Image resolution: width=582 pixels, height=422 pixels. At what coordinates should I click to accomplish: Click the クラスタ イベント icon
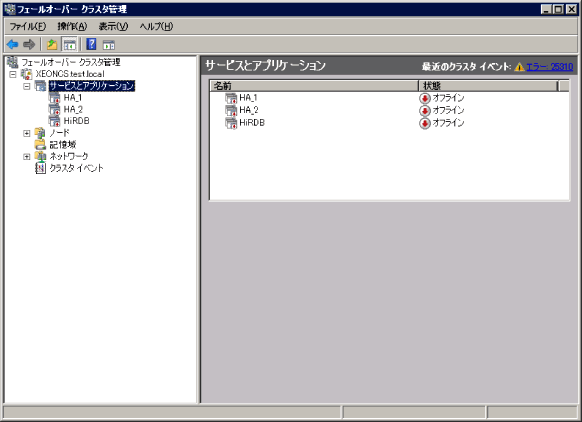click(40, 168)
